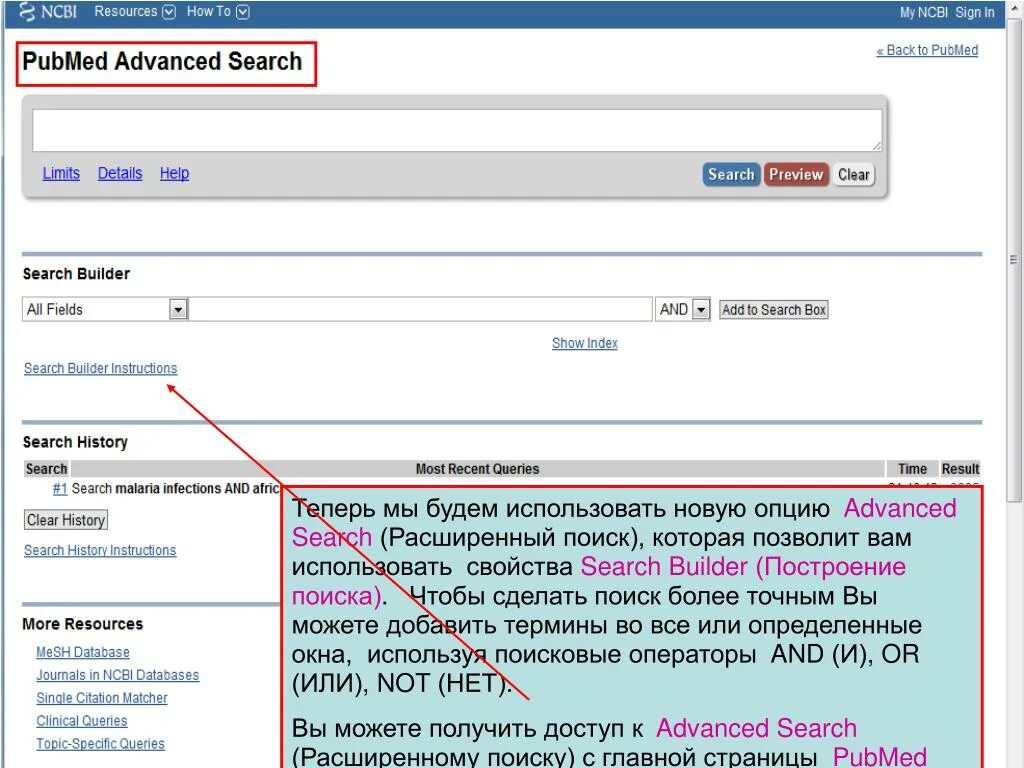Focus the Search Builder term field

point(421,309)
